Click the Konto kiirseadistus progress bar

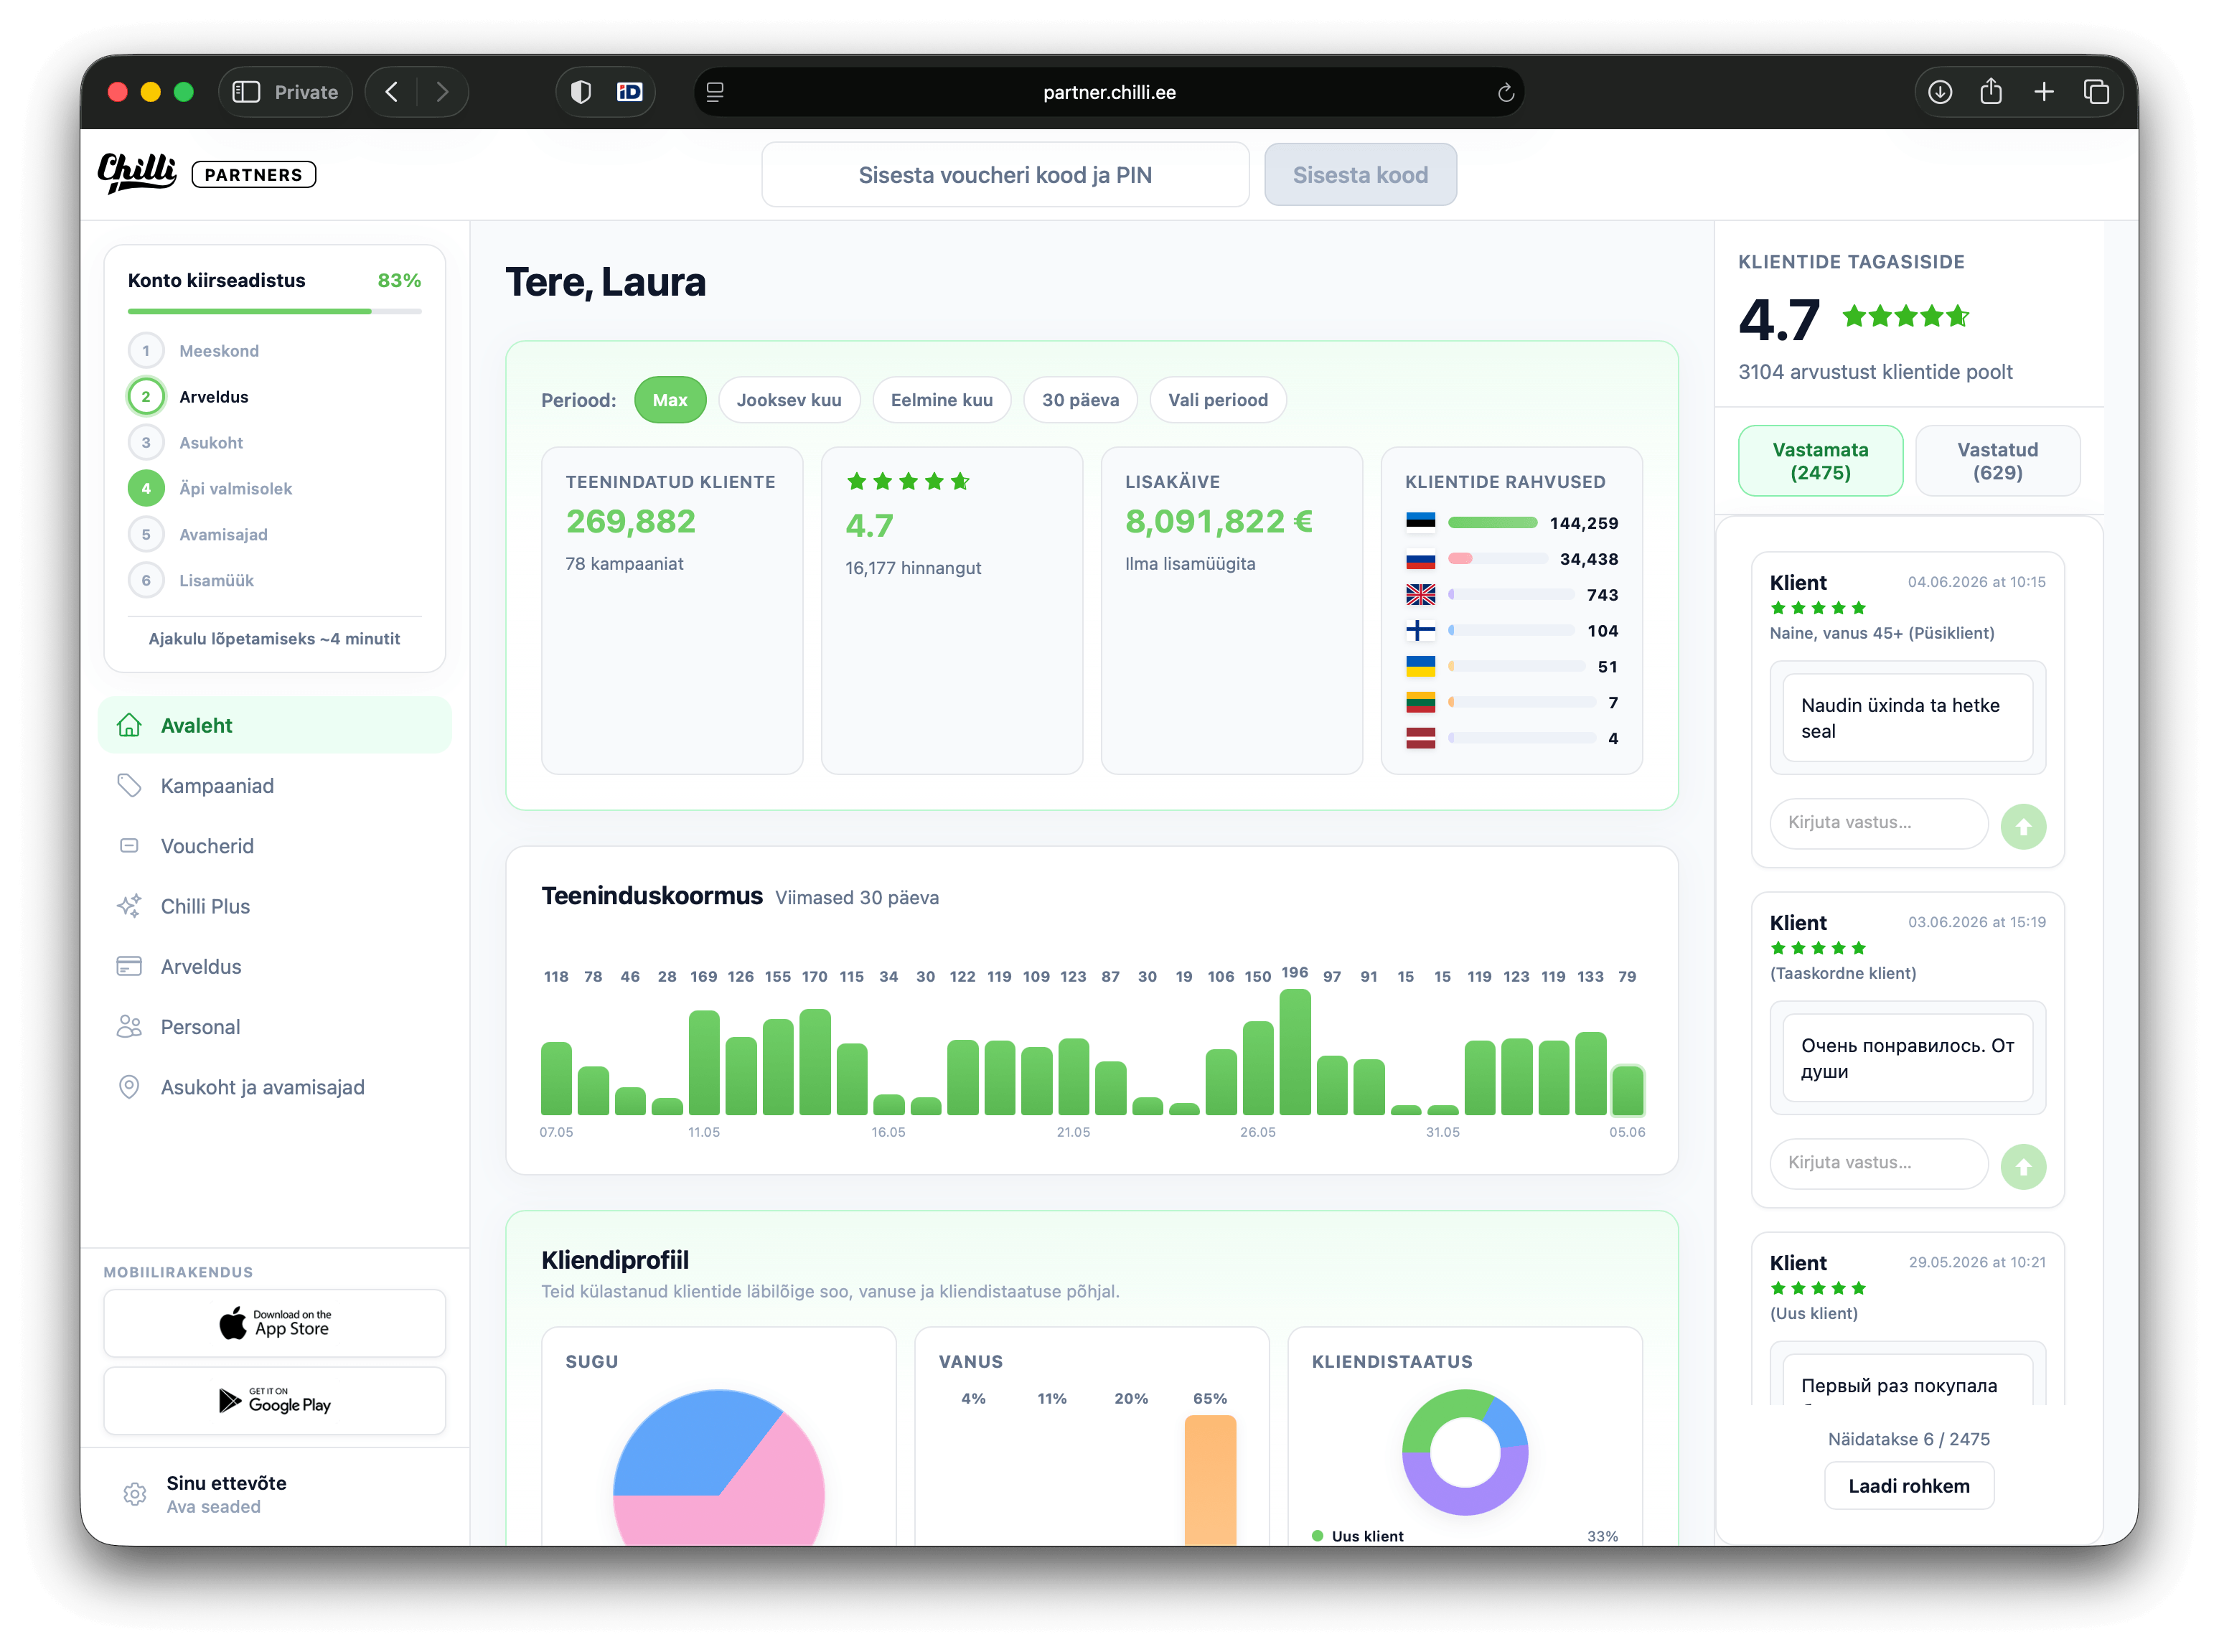[274, 311]
